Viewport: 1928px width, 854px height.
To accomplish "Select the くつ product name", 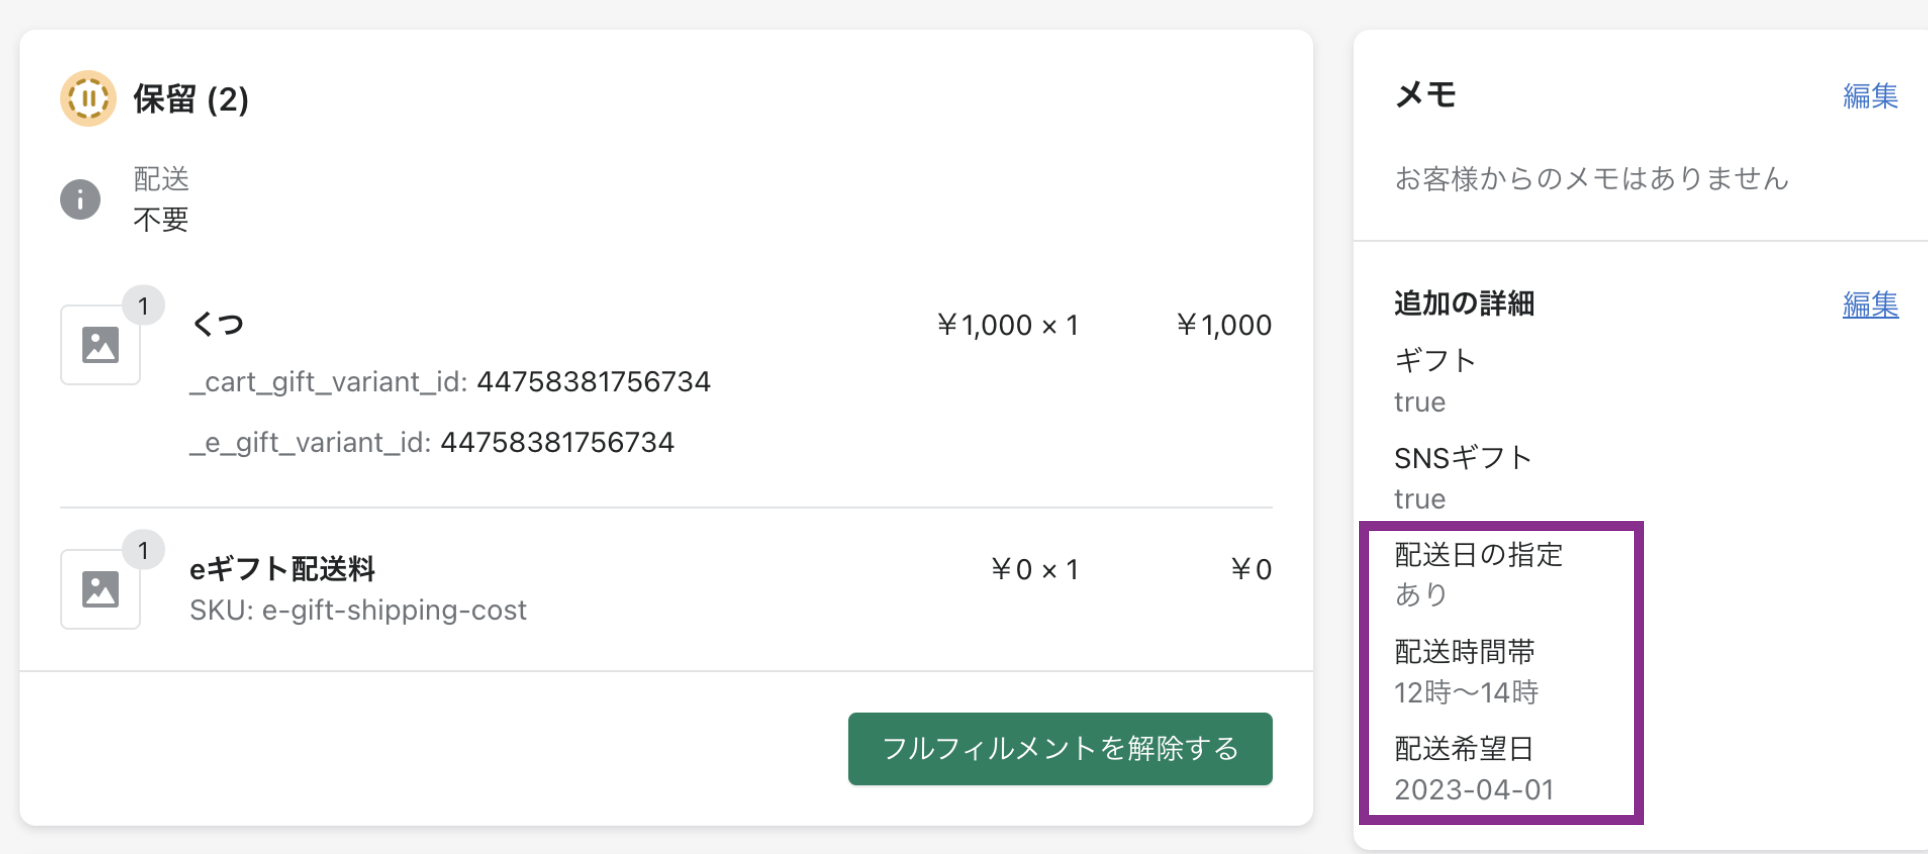I will click(x=217, y=324).
